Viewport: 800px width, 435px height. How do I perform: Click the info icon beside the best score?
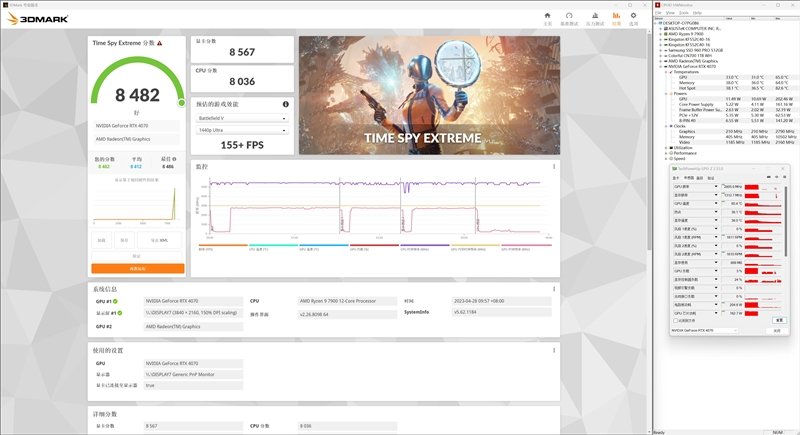[x=174, y=159]
